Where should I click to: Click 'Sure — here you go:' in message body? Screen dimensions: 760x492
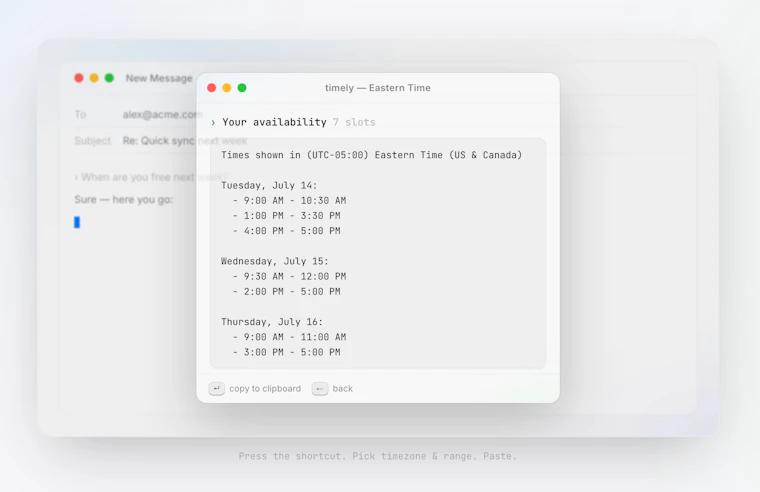tap(124, 200)
